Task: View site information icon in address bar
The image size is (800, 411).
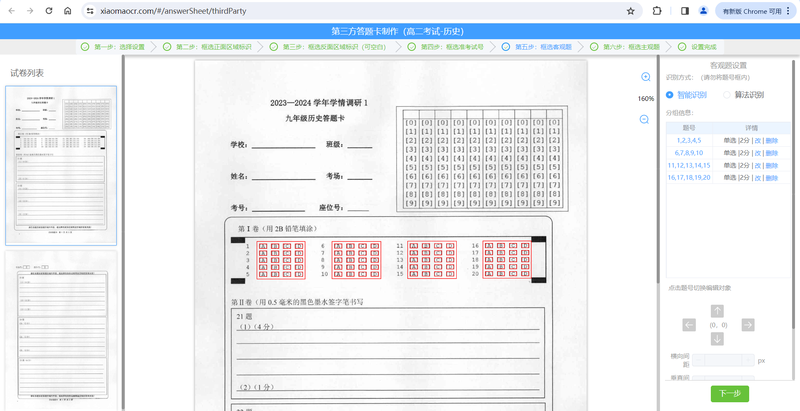Action: click(90, 11)
